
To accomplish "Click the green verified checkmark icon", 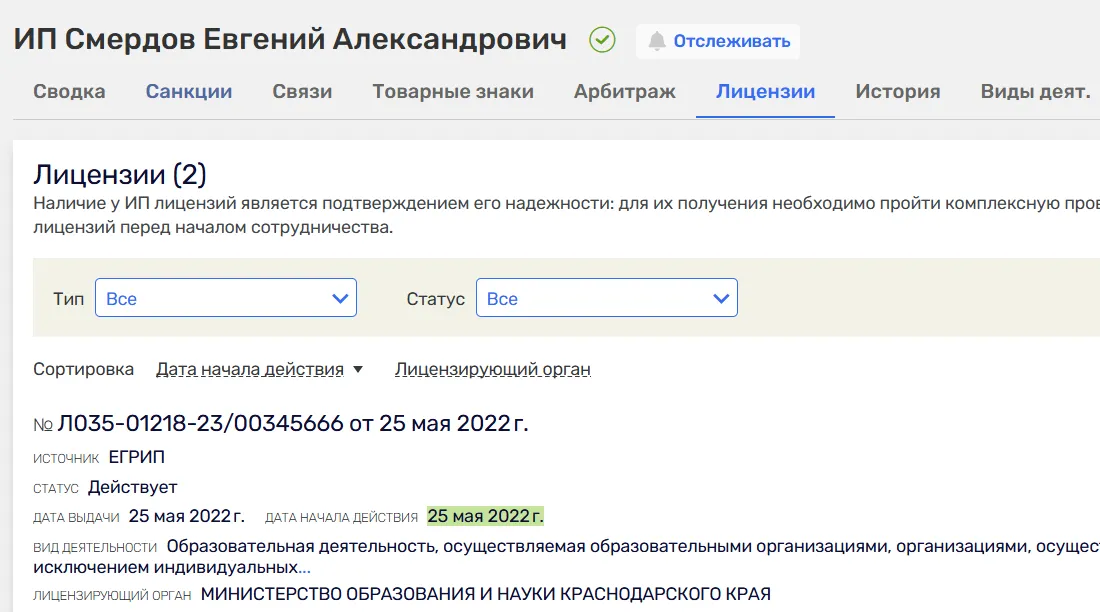I will coord(602,40).
